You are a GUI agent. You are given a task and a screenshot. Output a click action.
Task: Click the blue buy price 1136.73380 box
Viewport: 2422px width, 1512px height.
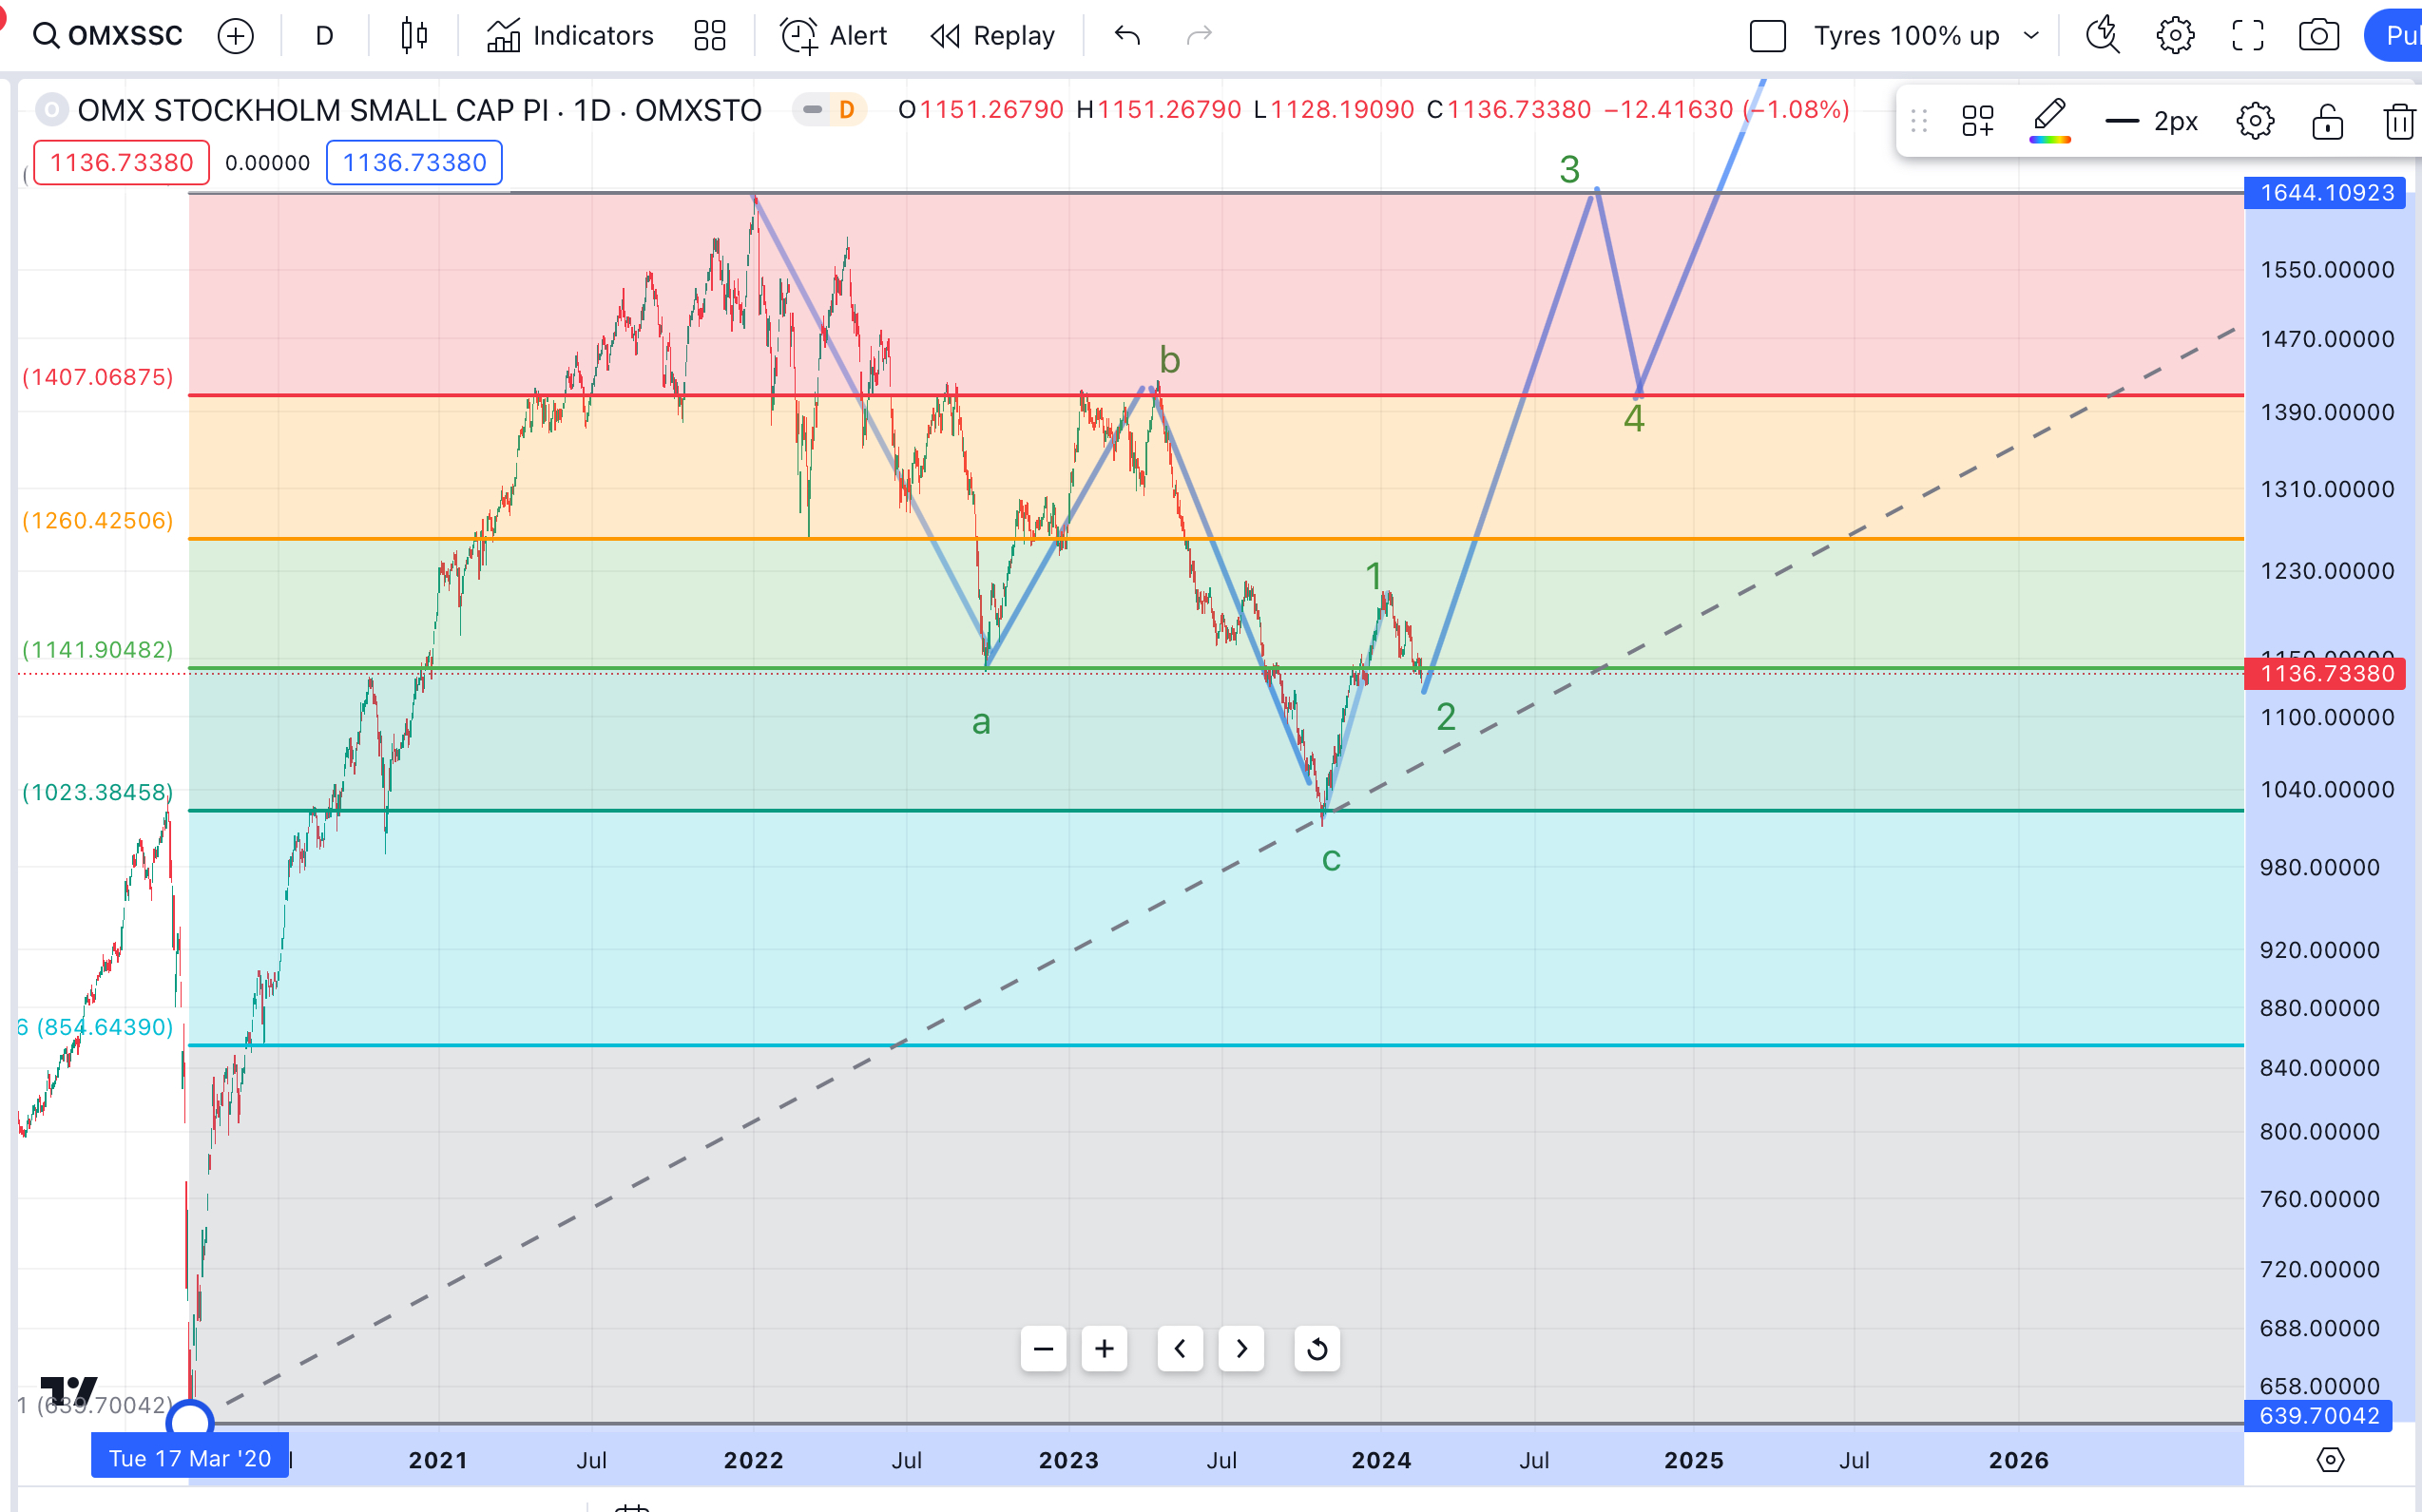coord(414,163)
